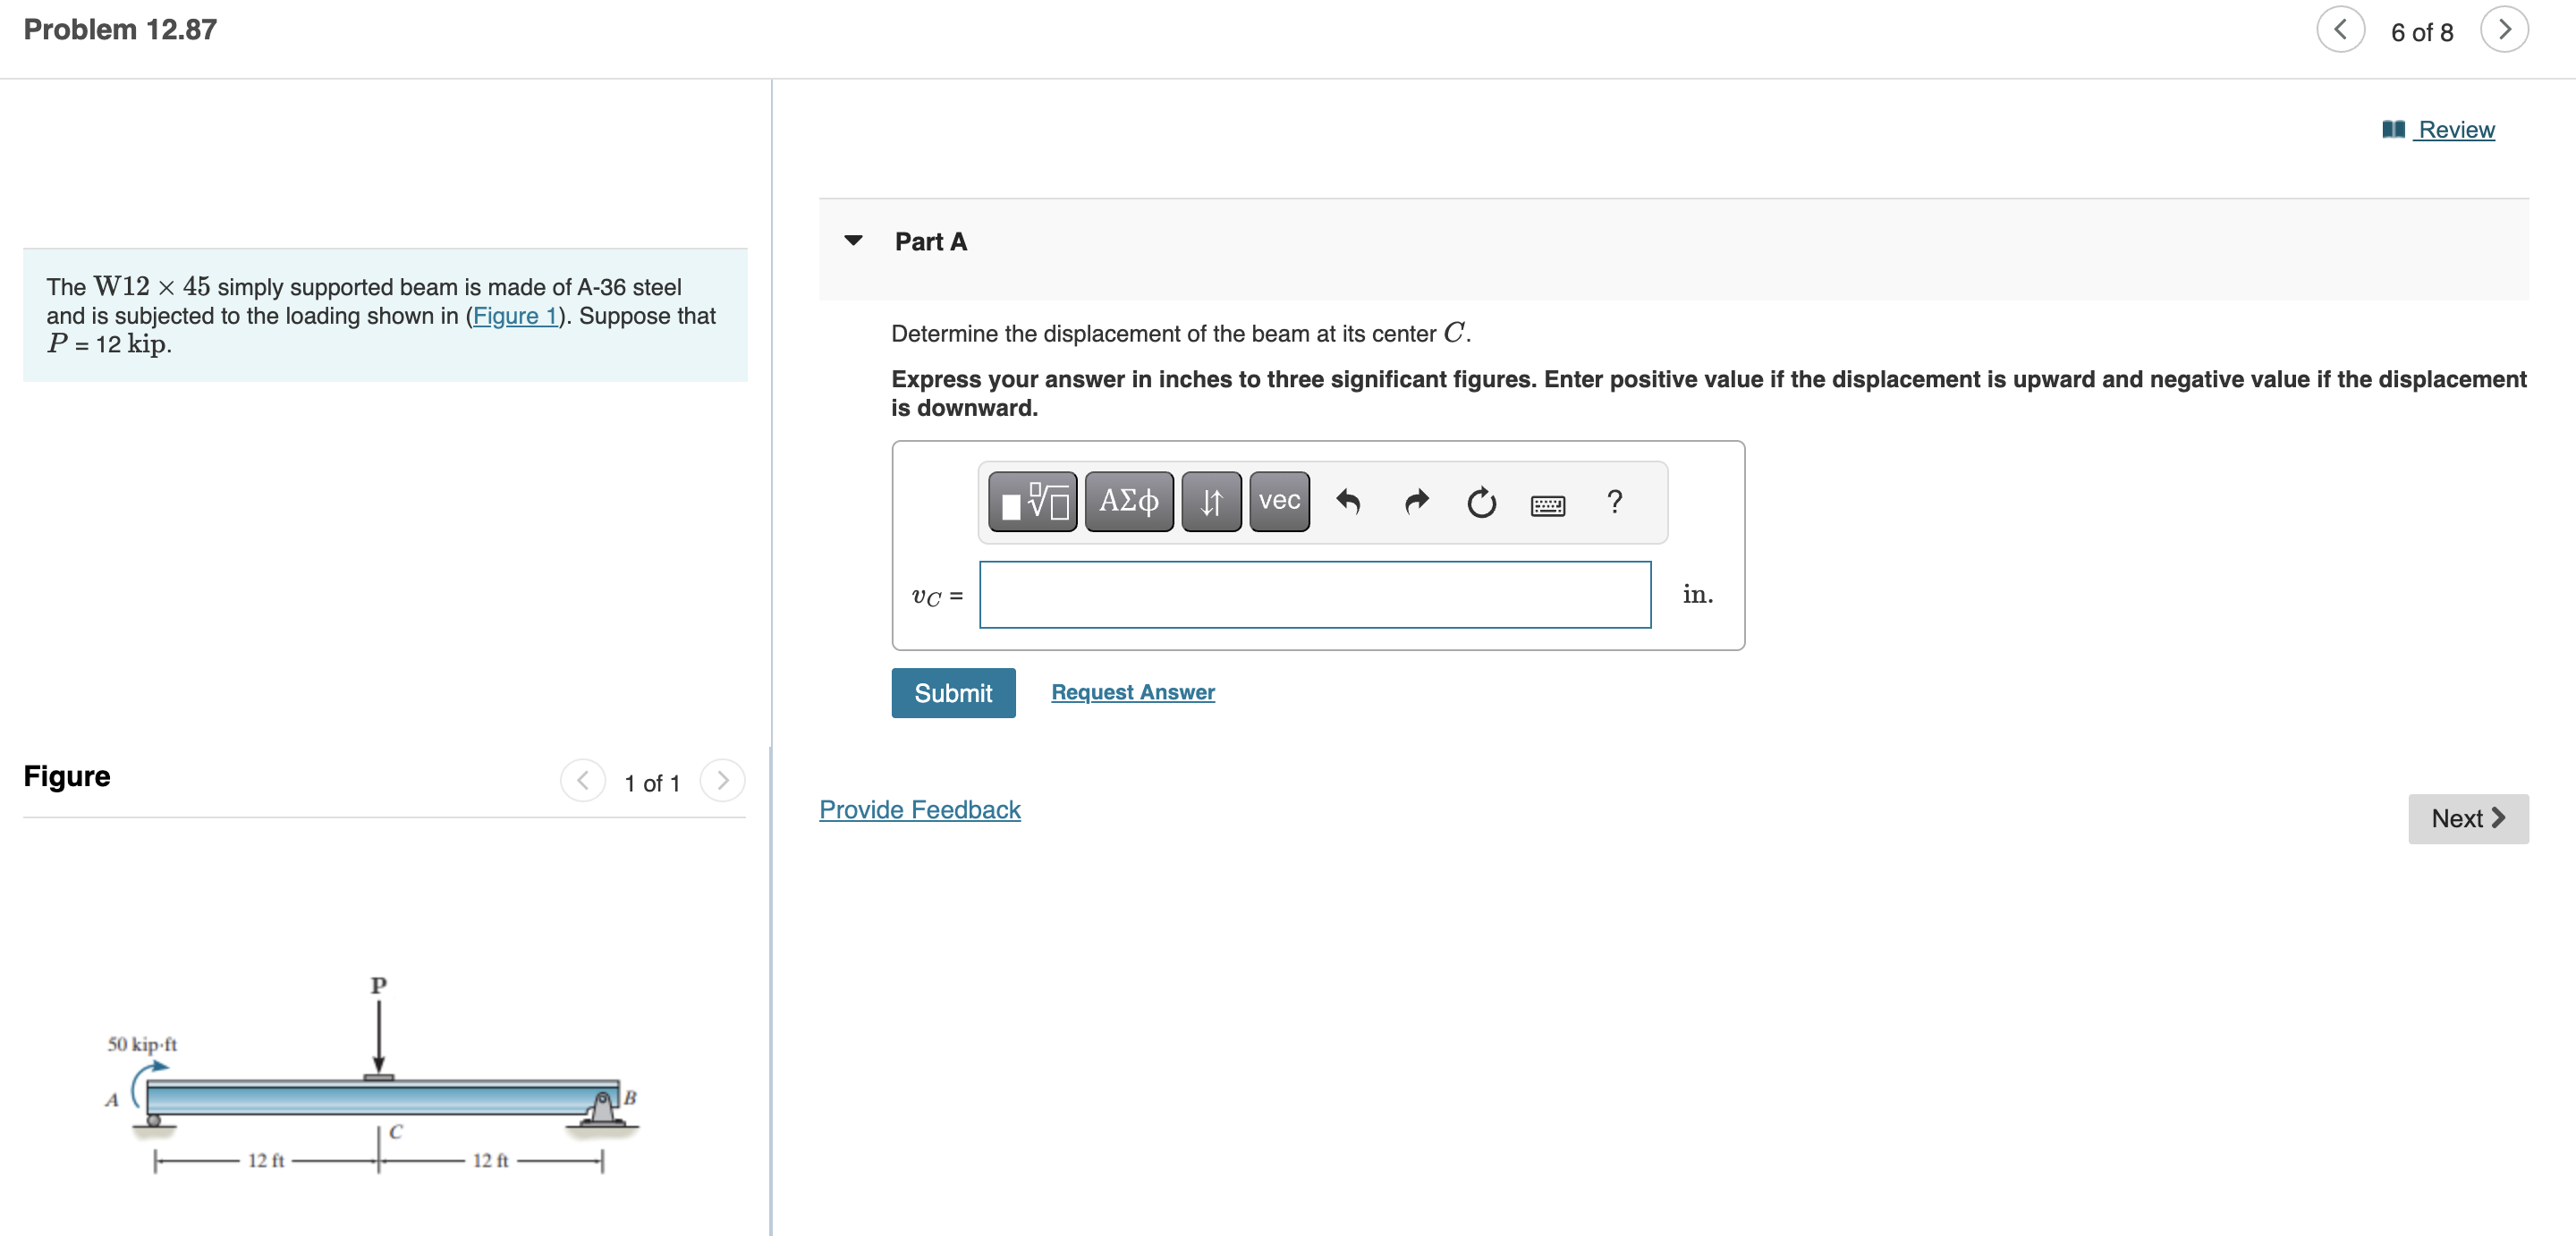Click the subscript/superscript arrows button
2576x1236 pixels.
pos(1210,501)
